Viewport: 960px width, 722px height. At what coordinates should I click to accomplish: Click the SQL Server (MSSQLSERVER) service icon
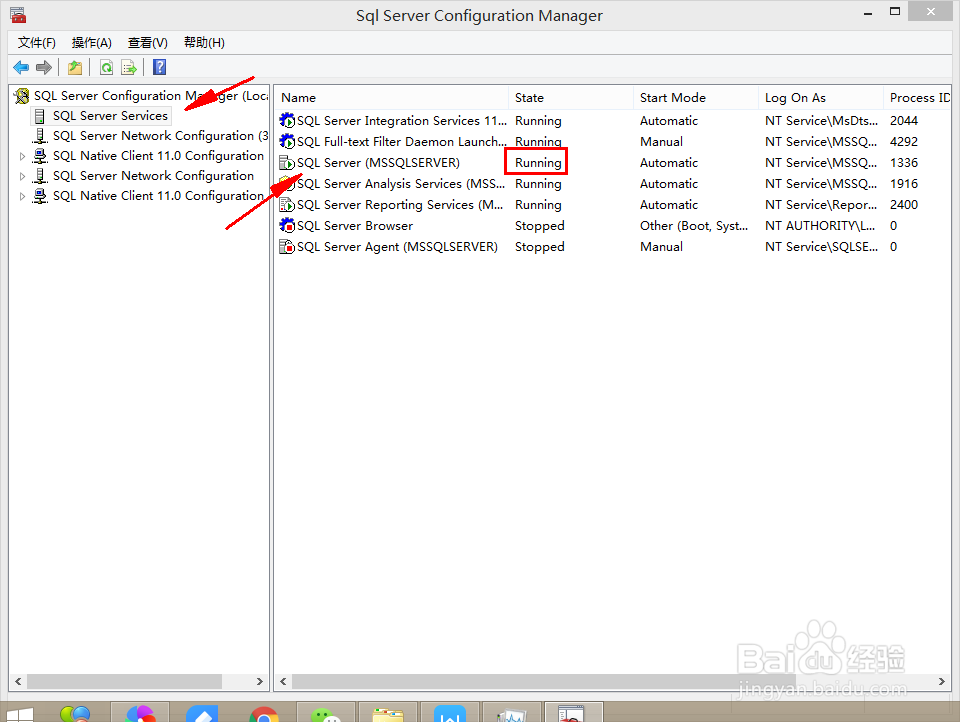(287, 162)
